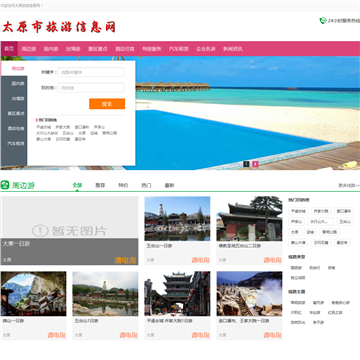Screen dimensions: 360x360
Task: Open 酒店住宿 in the pink navigation bar
Action: pyautogui.click(x=125, y=49)
